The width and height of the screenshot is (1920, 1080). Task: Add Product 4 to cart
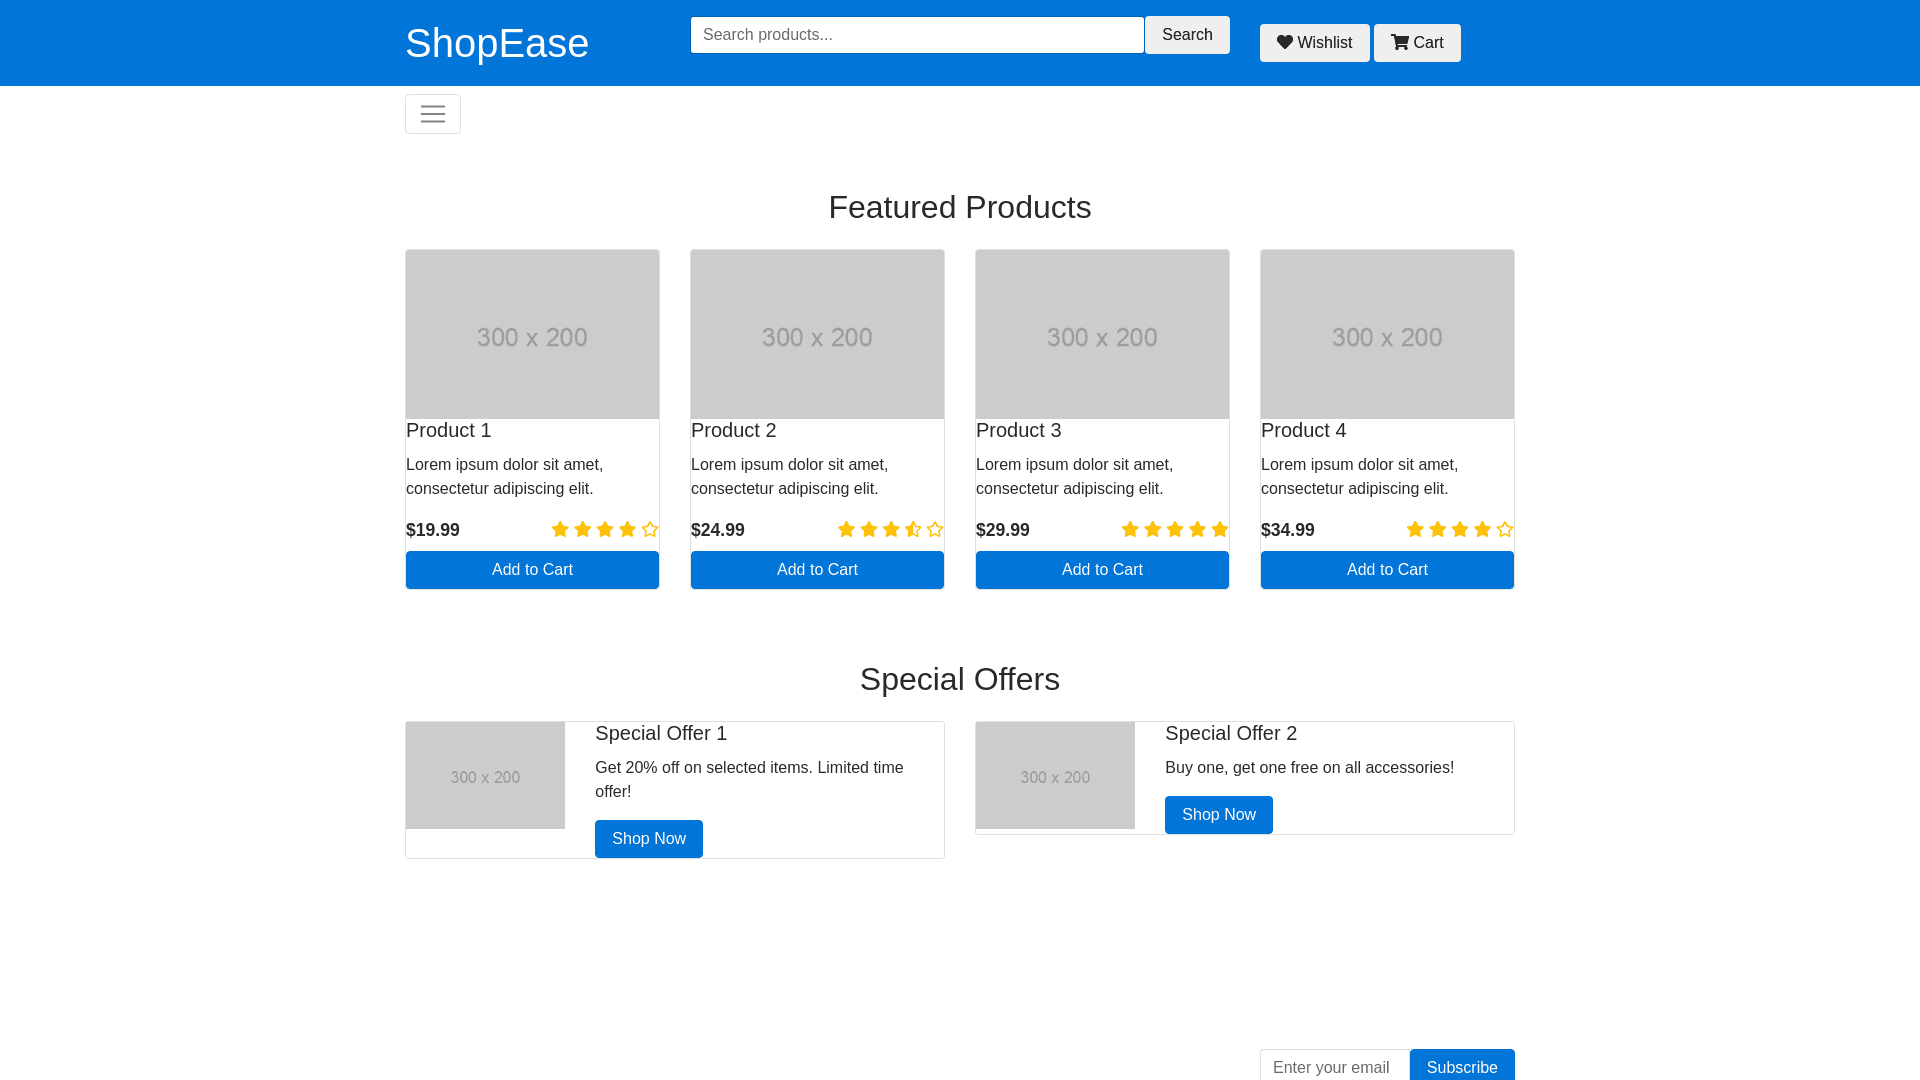1387,570
